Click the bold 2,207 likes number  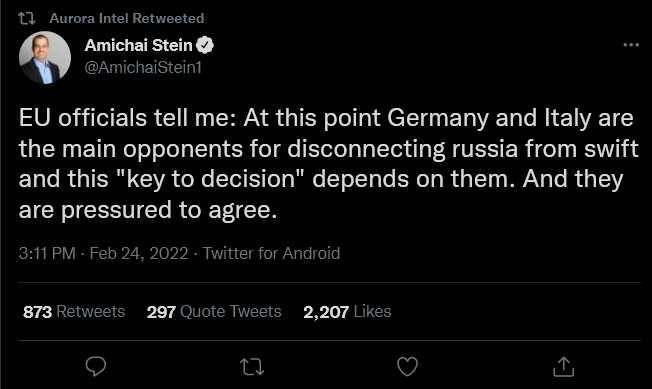(x=326, y=312)
